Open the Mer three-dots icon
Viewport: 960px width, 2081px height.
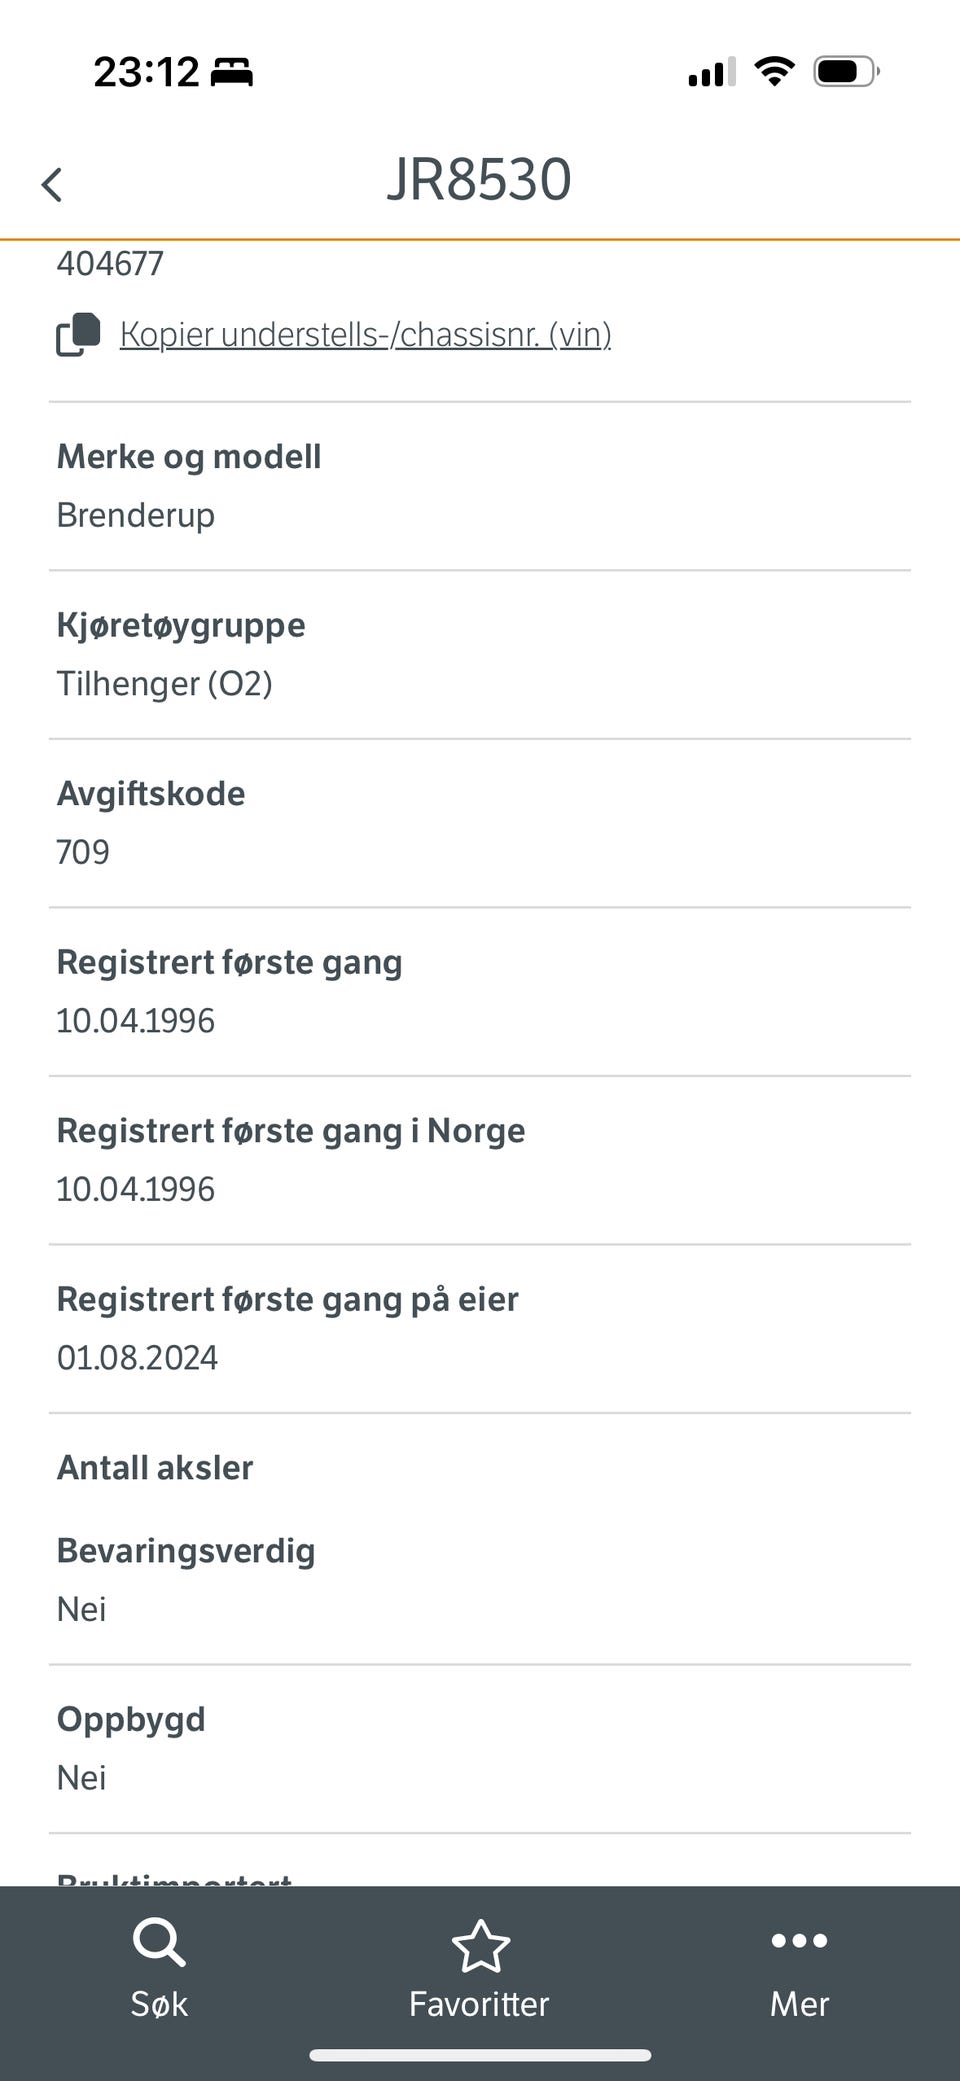point(799,1941)
